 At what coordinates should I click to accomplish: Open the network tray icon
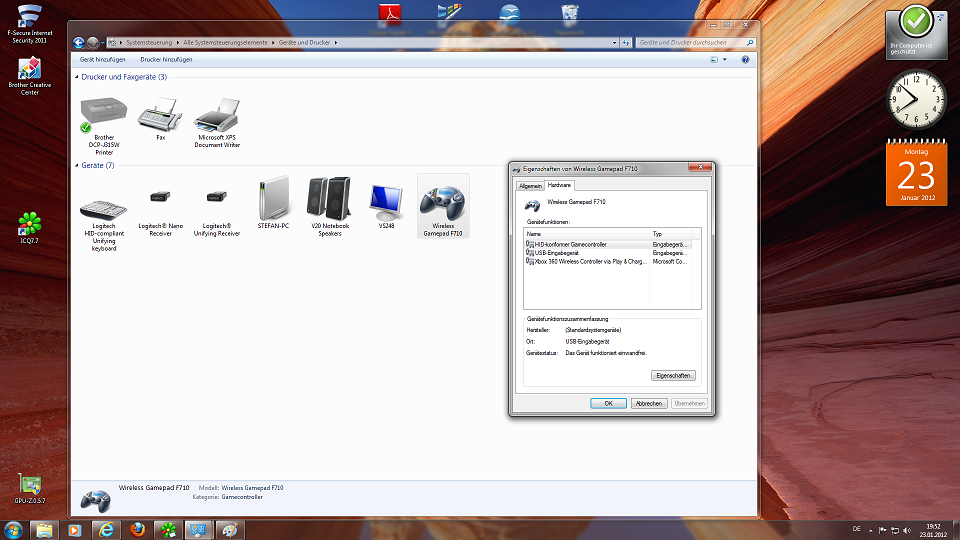pos(894,530)
